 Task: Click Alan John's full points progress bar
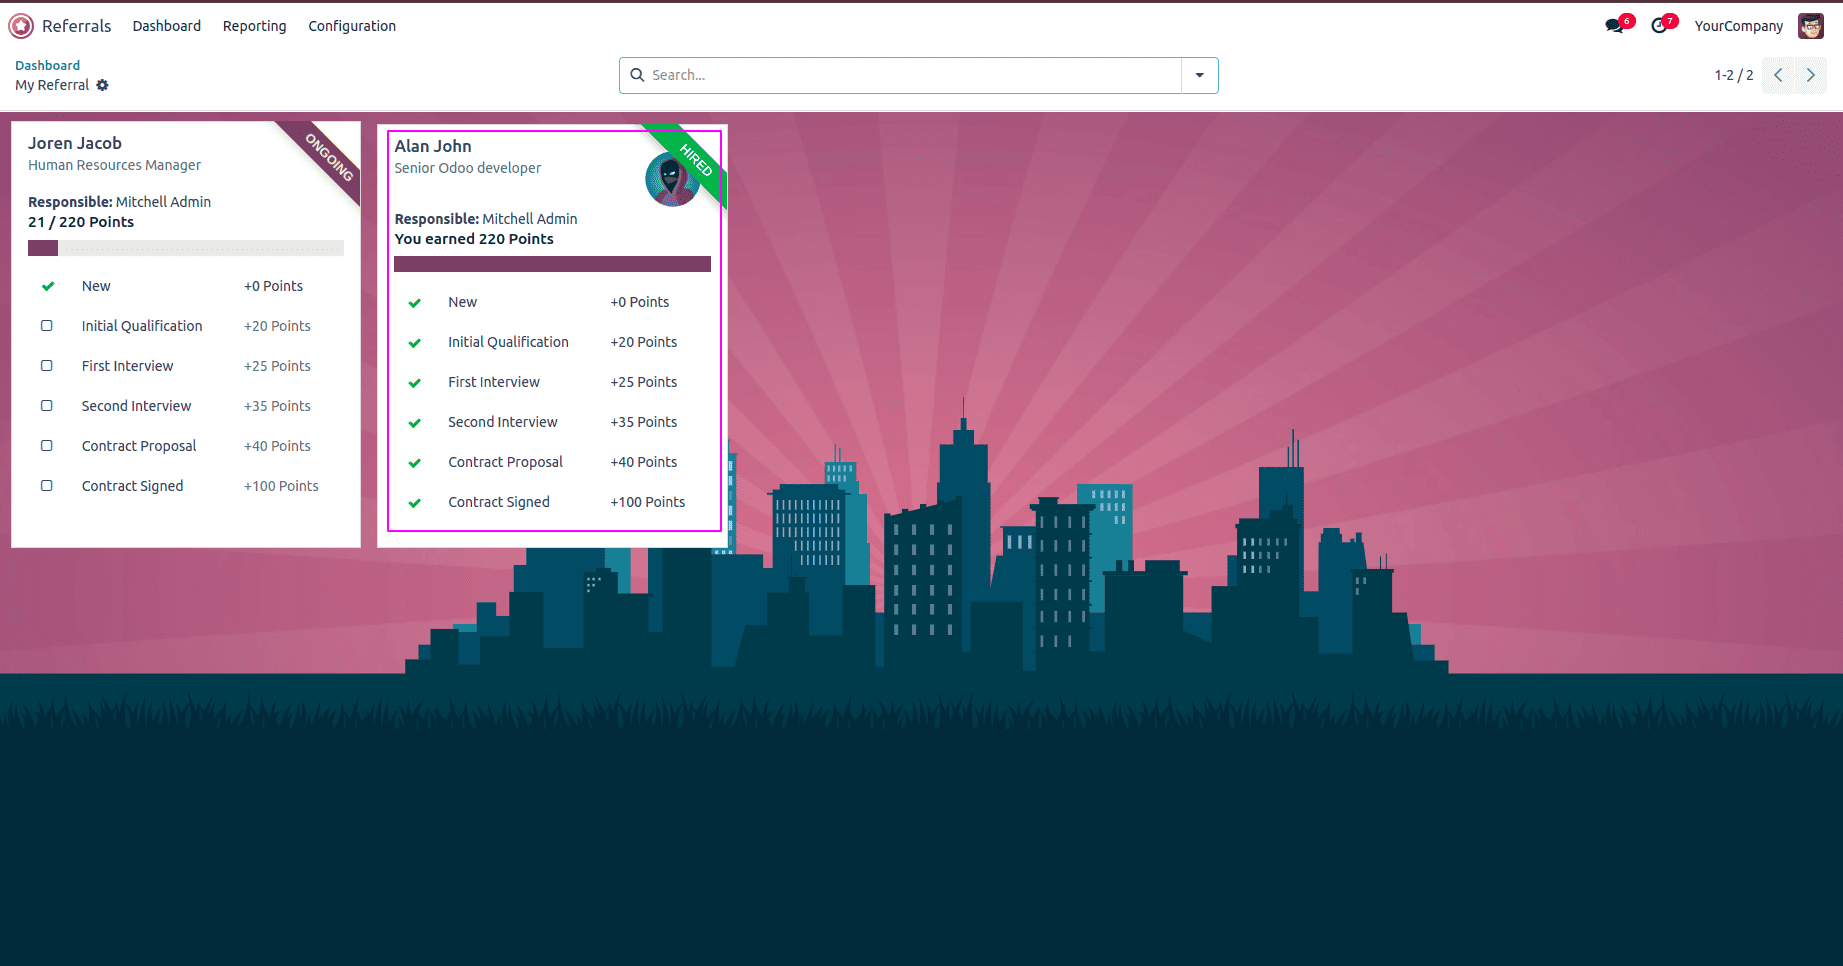(x=552, y=264)
